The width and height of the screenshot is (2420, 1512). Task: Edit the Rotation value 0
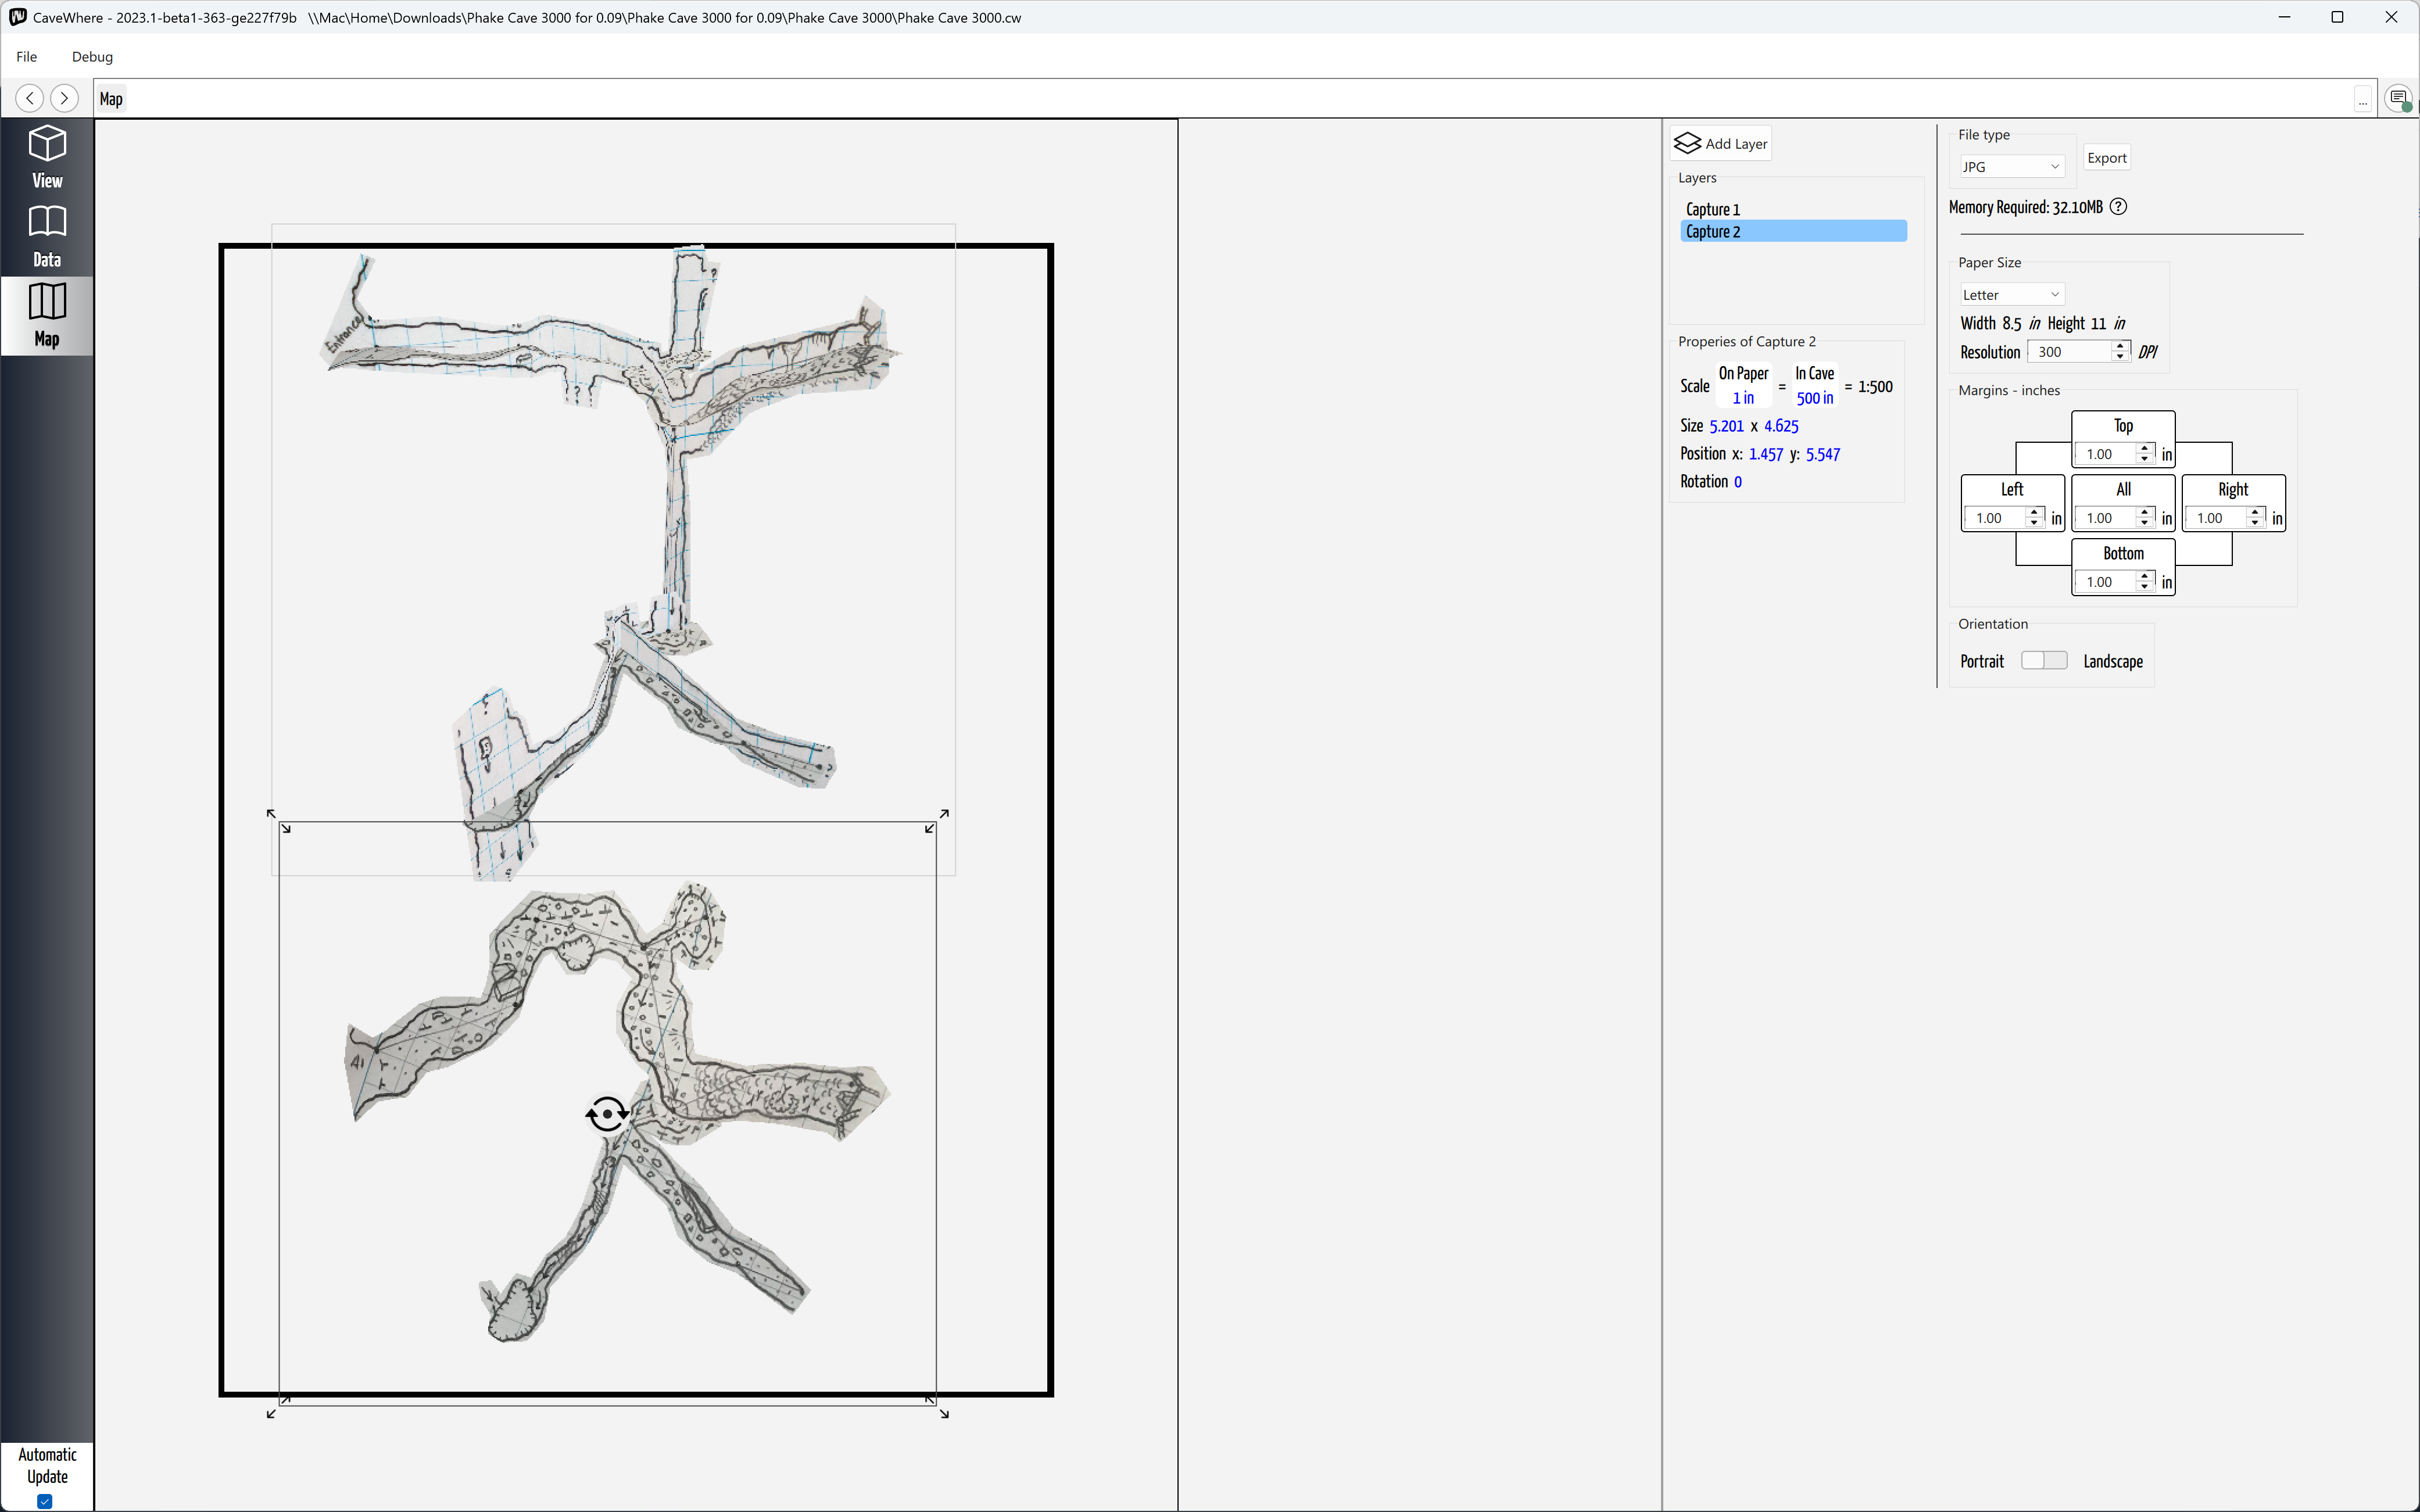coord(1738,482)
